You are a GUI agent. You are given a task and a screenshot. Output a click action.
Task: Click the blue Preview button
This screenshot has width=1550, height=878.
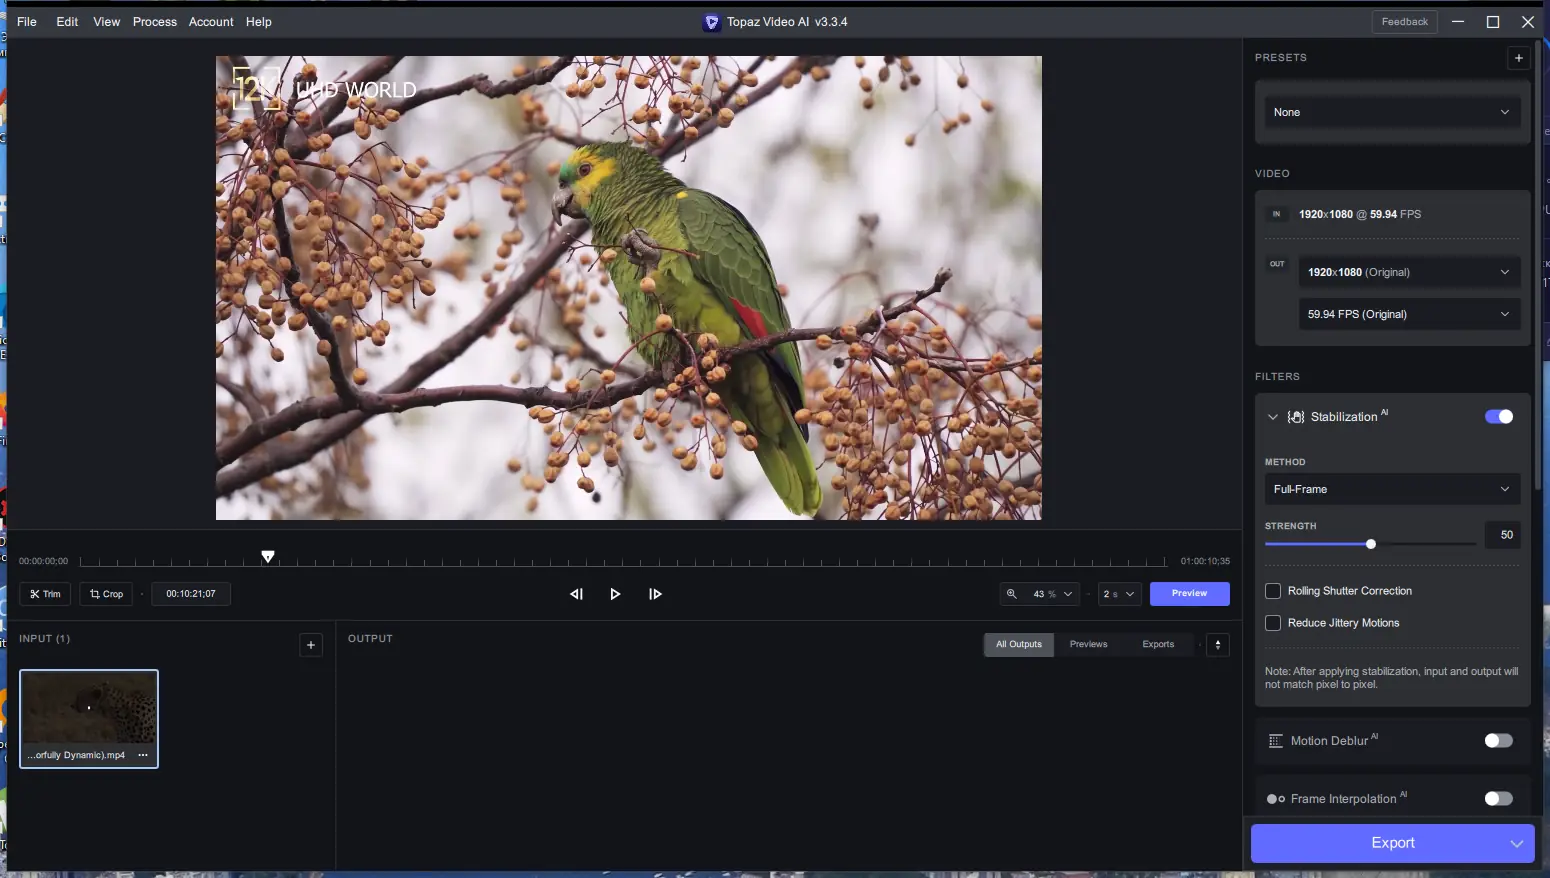[x=1190, y=594]
